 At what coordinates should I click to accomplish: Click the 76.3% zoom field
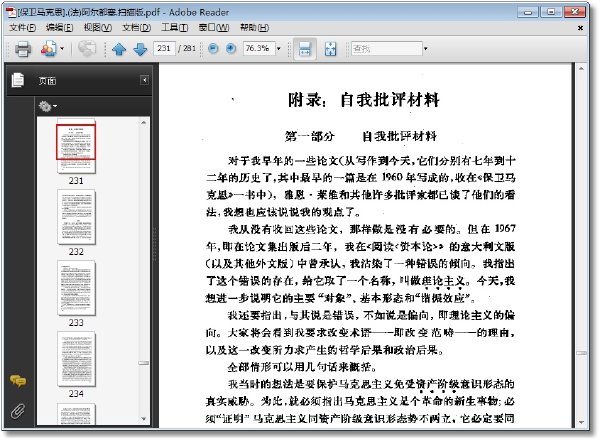tap(259, 48)
